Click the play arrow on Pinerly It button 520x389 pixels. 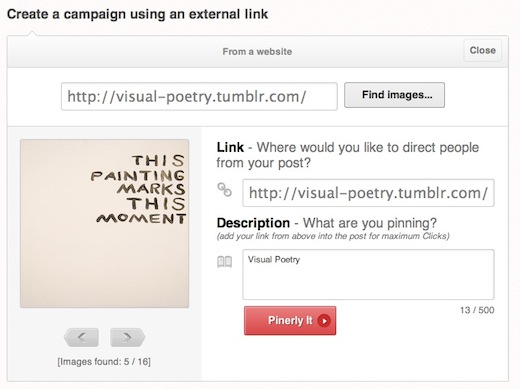(324, 321)
